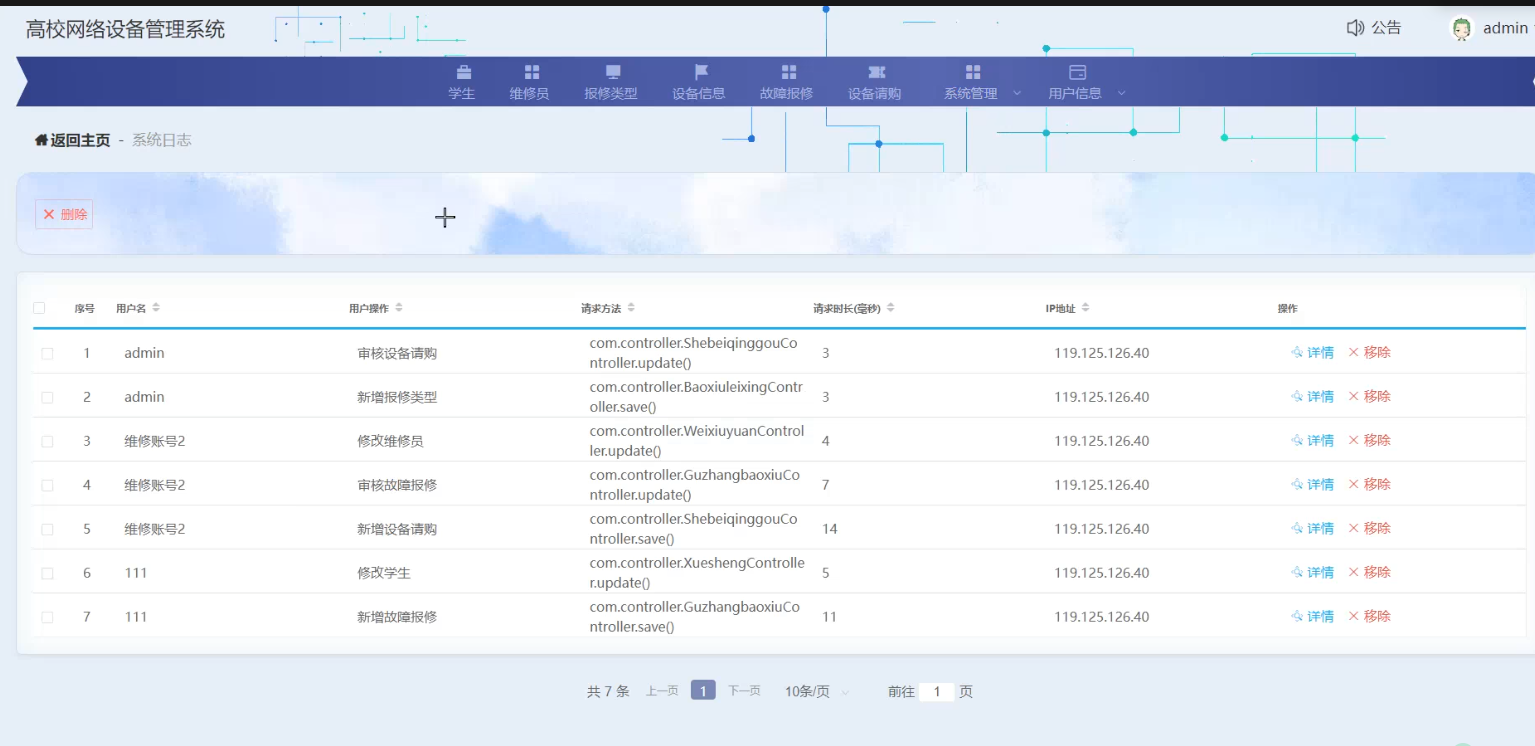Click 移除 for row 1 审核设备请购
The image size is (1535, 746).
[1369, 352]
